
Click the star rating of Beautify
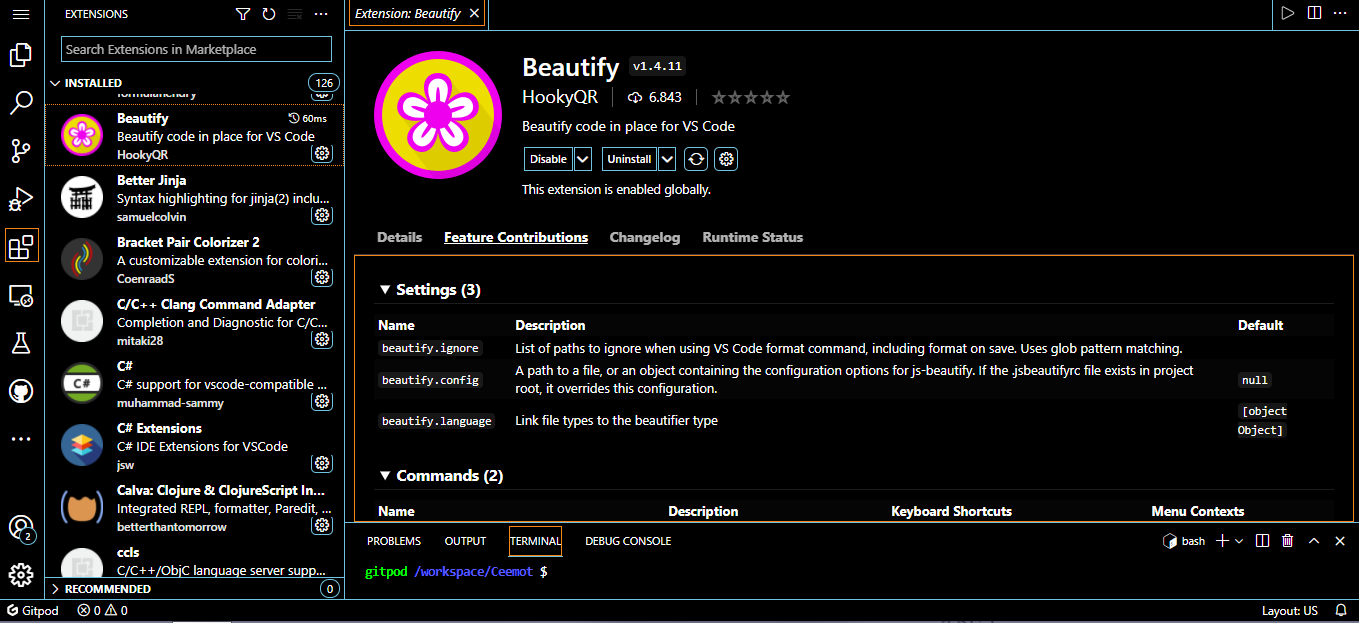point(750,97)
